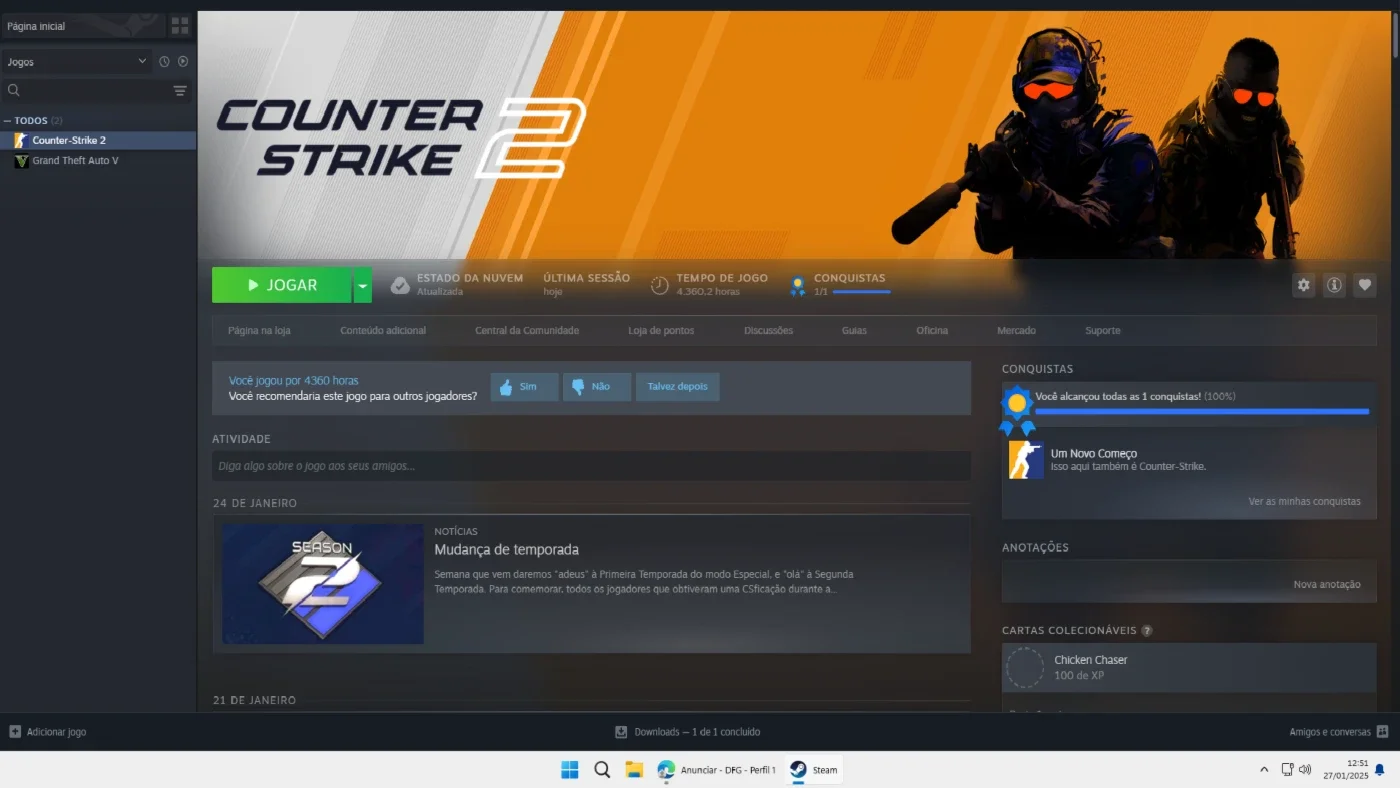The image size is (1400, 788).
Task: Open Mudança de temporada news headline
Action: tap(506, 550)
